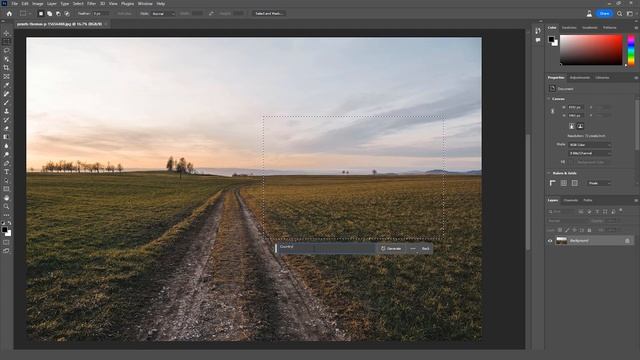Click the rainbow hue slider strip

coord(631,50)
